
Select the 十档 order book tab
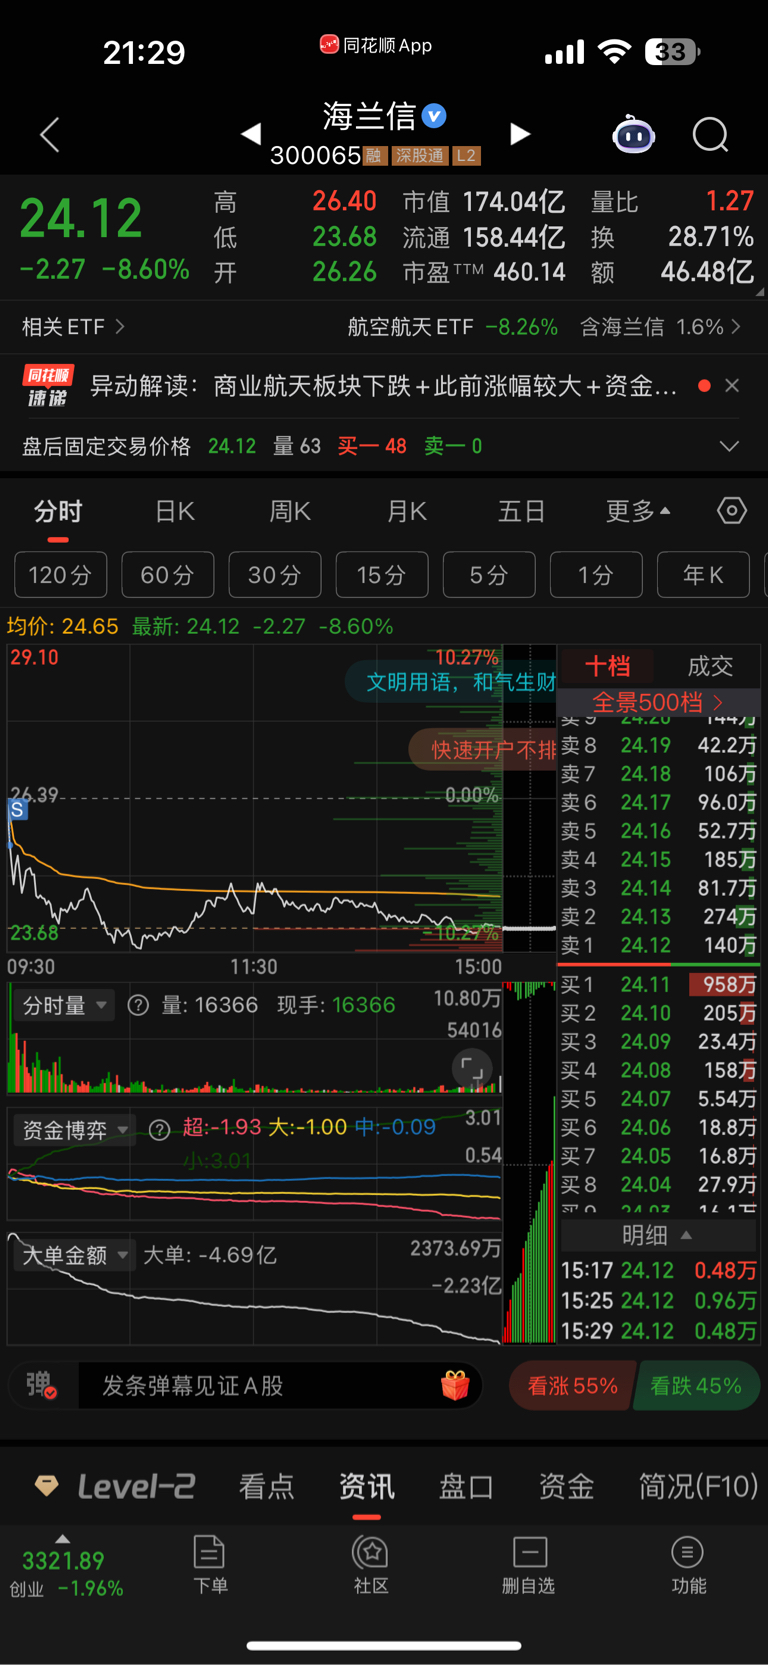tap(607, 666)
